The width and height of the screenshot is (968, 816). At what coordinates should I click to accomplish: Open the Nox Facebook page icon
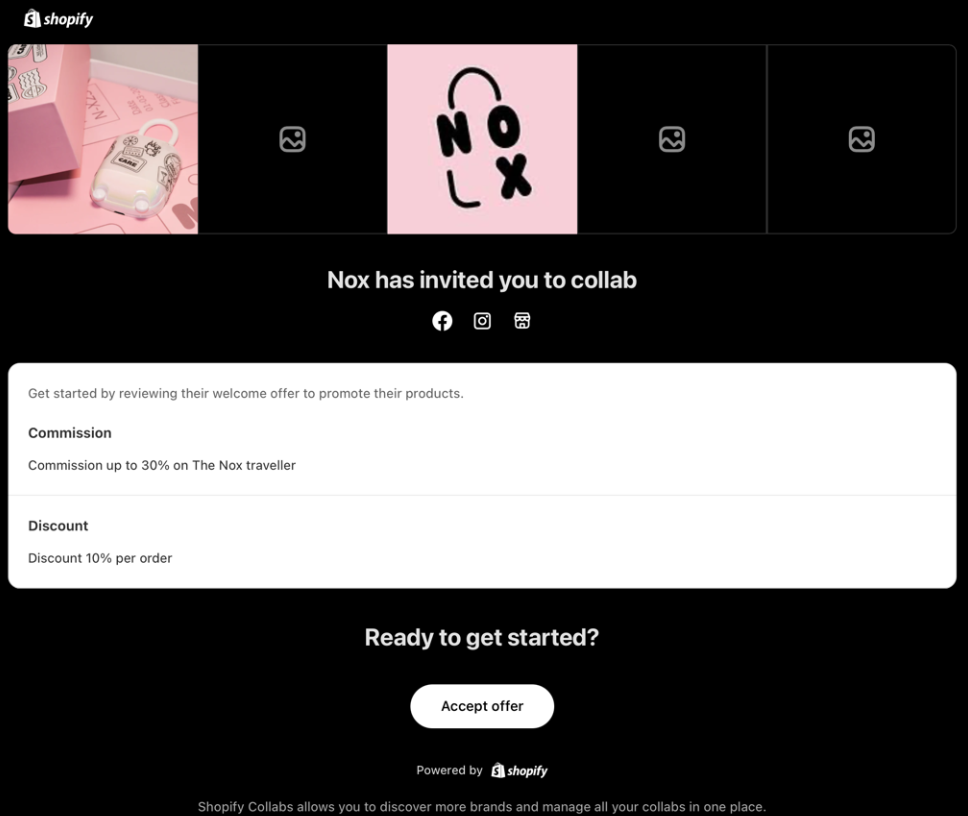tap(442, 321)
